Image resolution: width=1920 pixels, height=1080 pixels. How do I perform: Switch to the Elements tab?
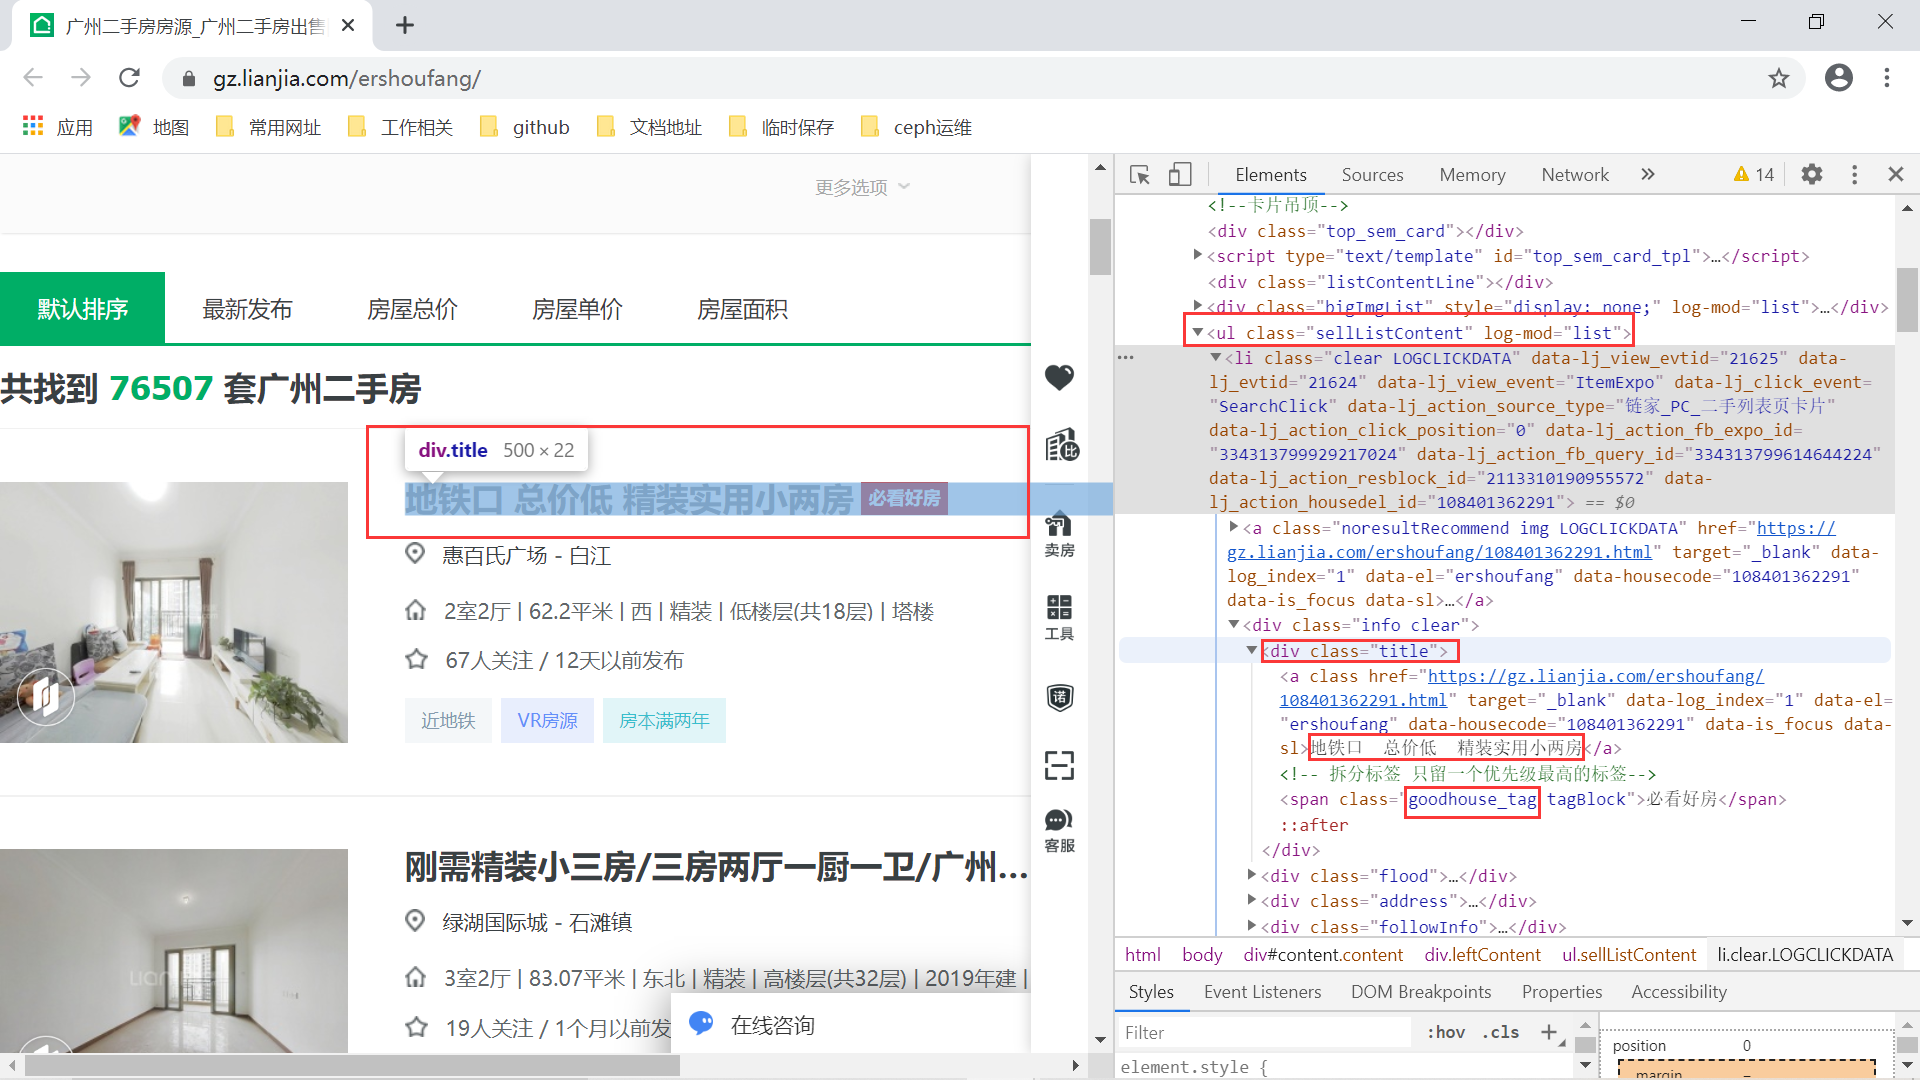(x=1270, y=175)
